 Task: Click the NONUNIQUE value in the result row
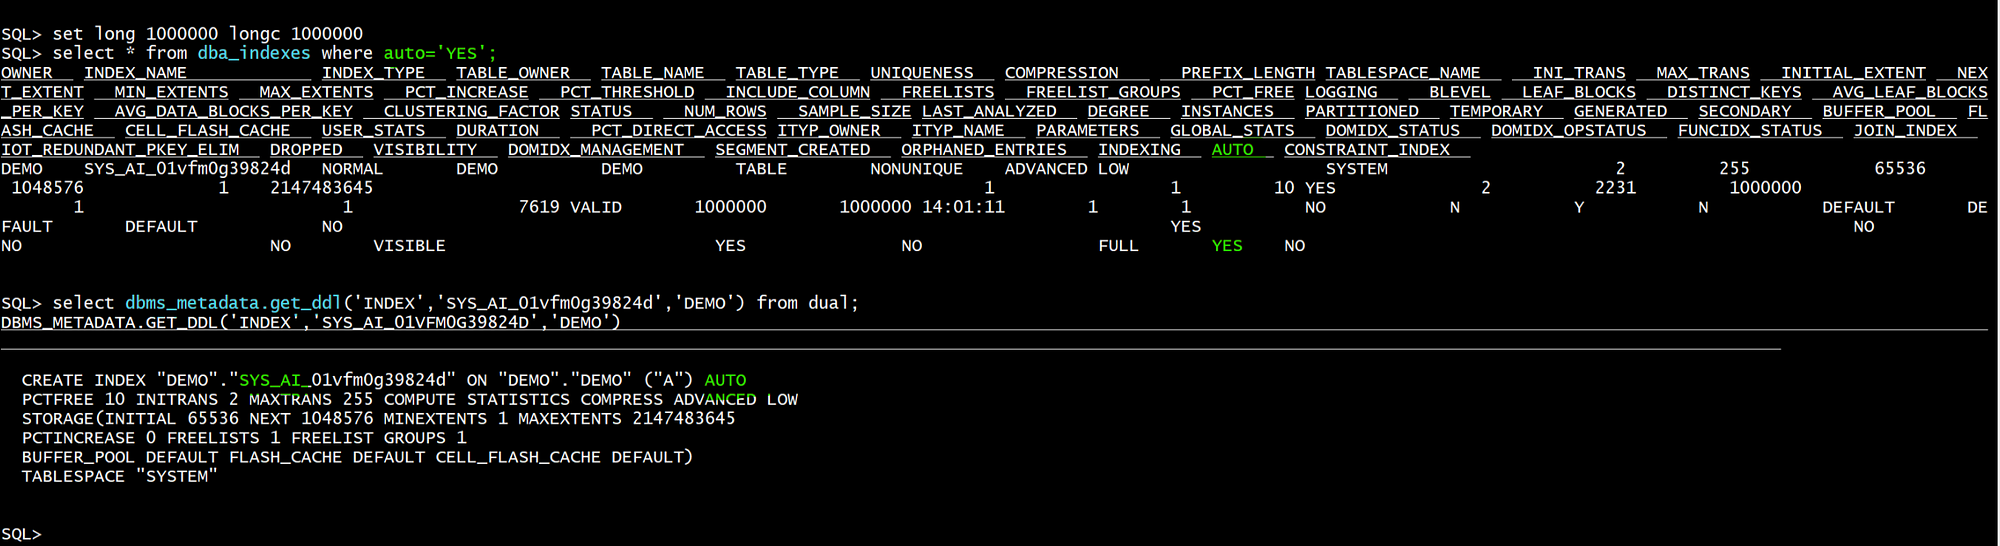coord(917,169)
